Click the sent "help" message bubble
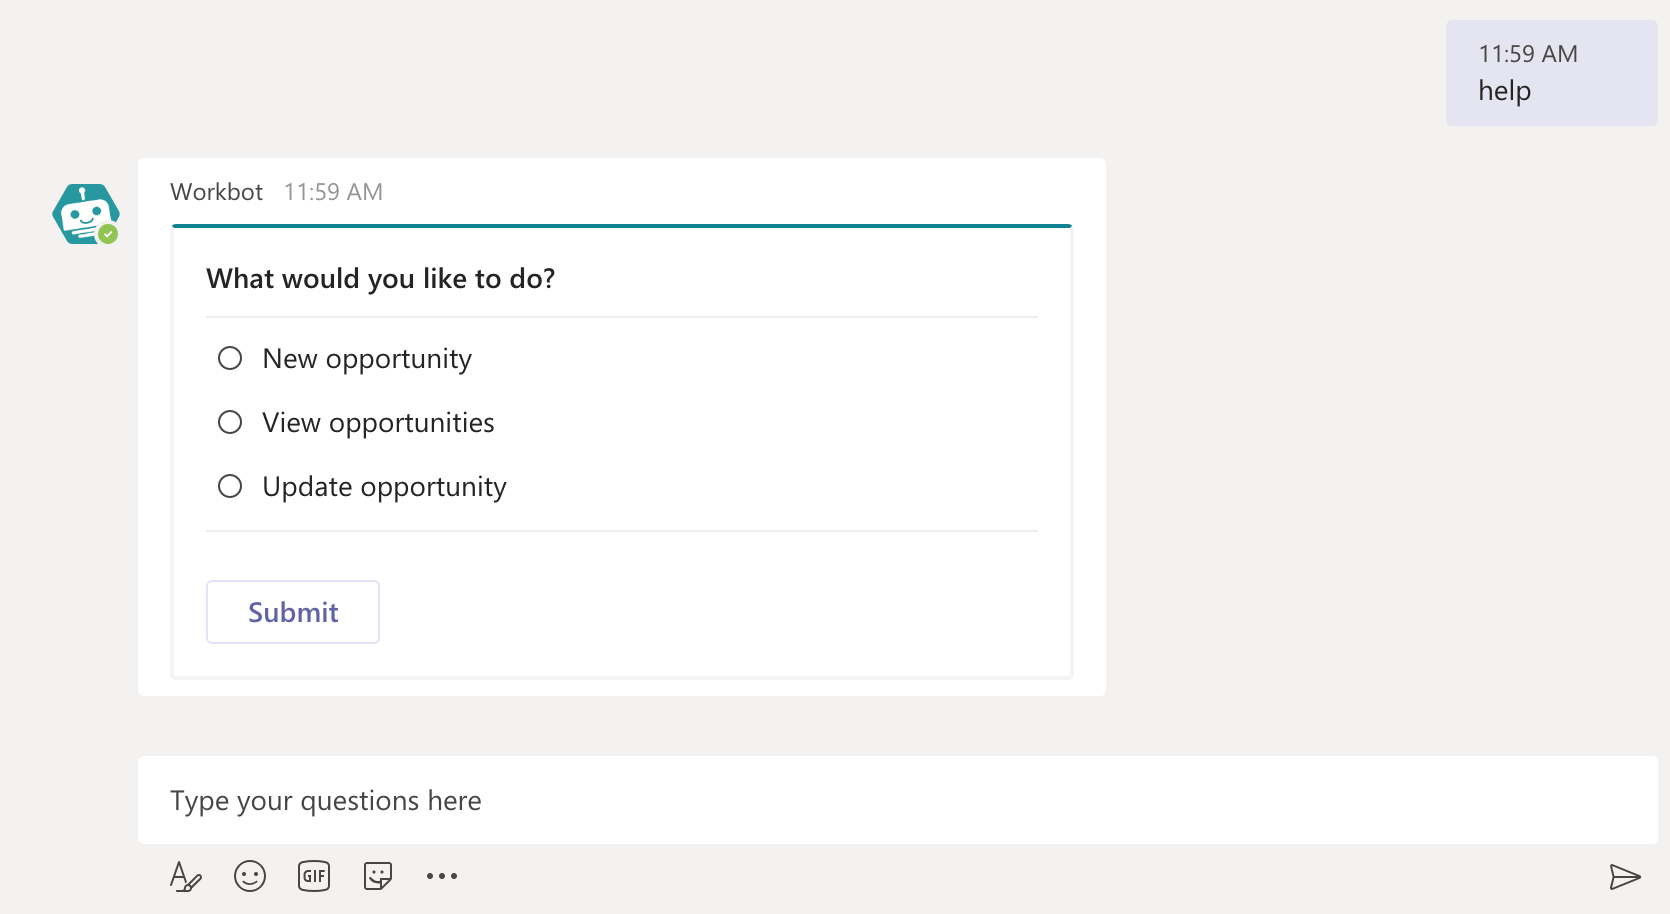The image size is (1670, 914). coord(1551,73)
